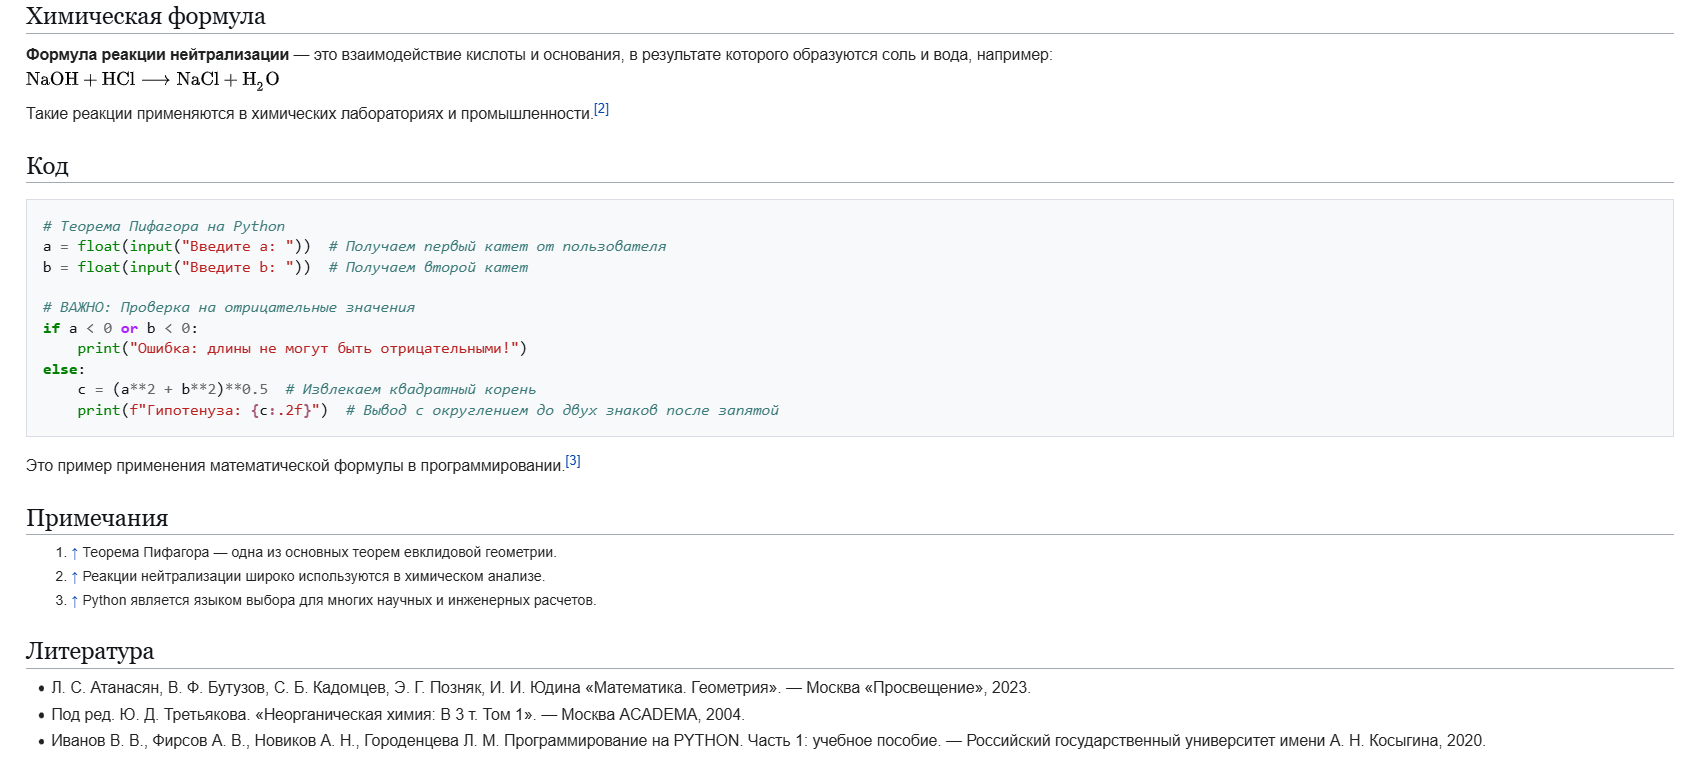
Task: Click the Третьякова "Неорганическая химия" entry
Action: [397, 714]
